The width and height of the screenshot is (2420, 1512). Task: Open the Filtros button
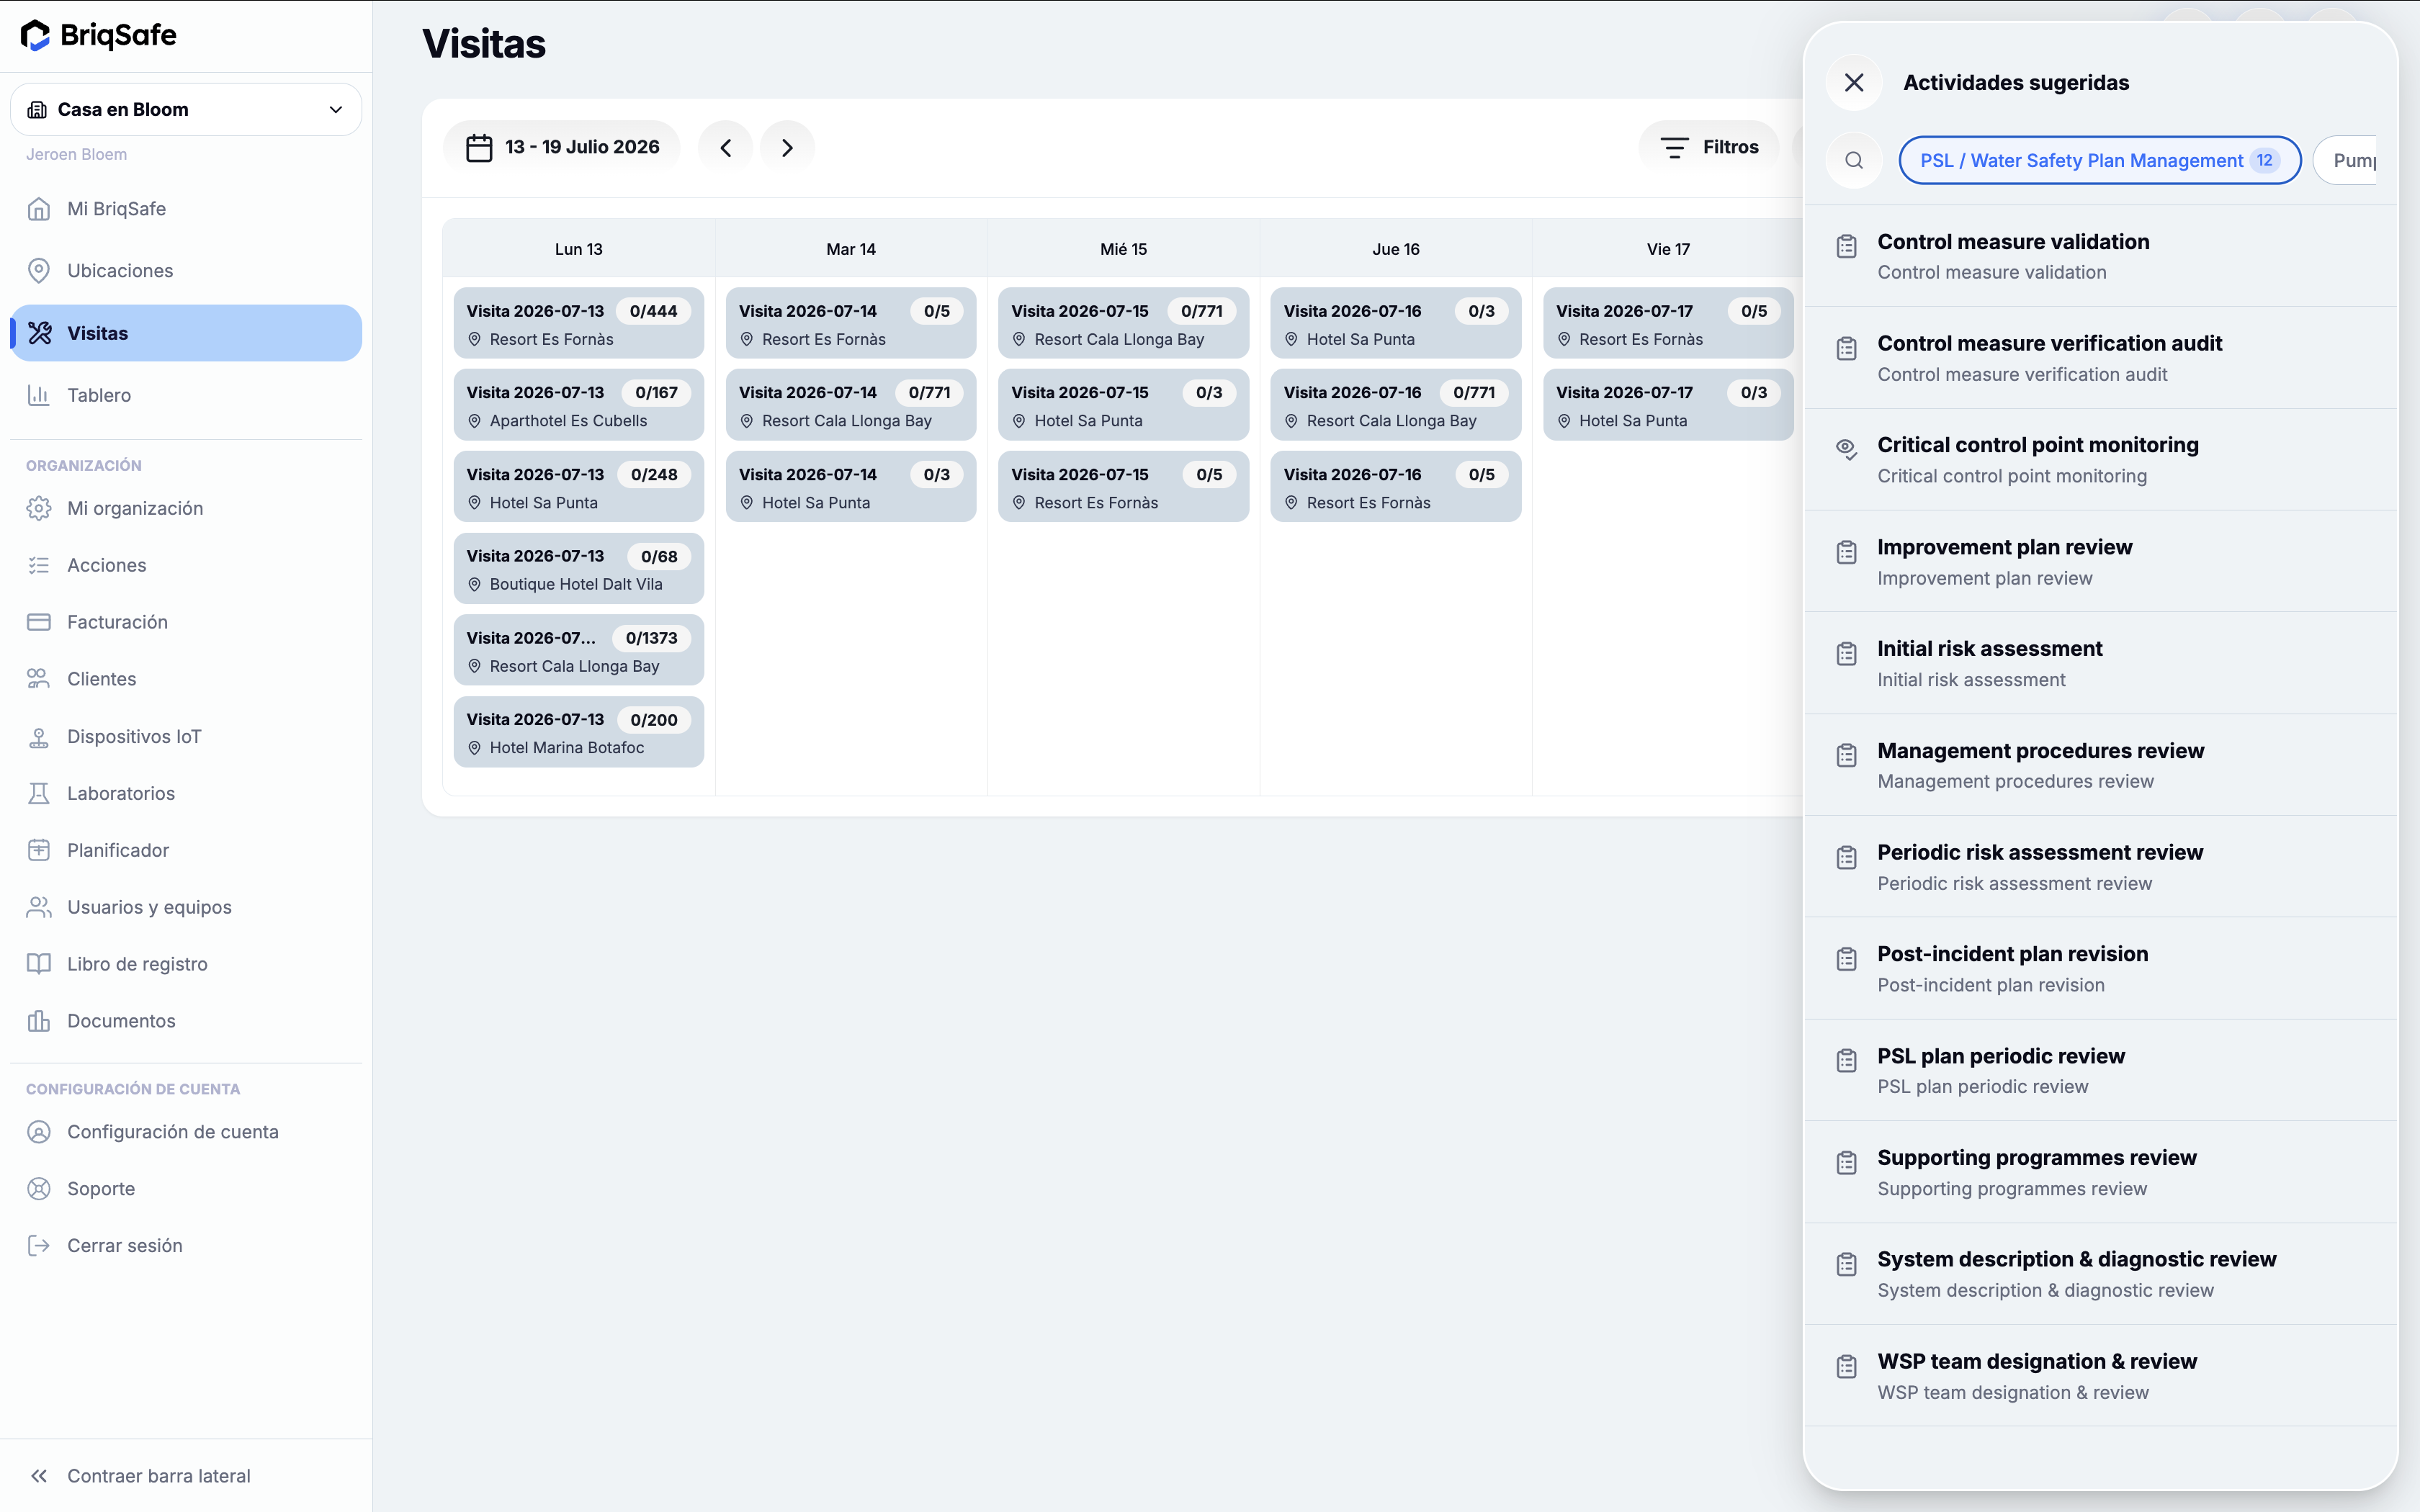[x=1710, y=147]
